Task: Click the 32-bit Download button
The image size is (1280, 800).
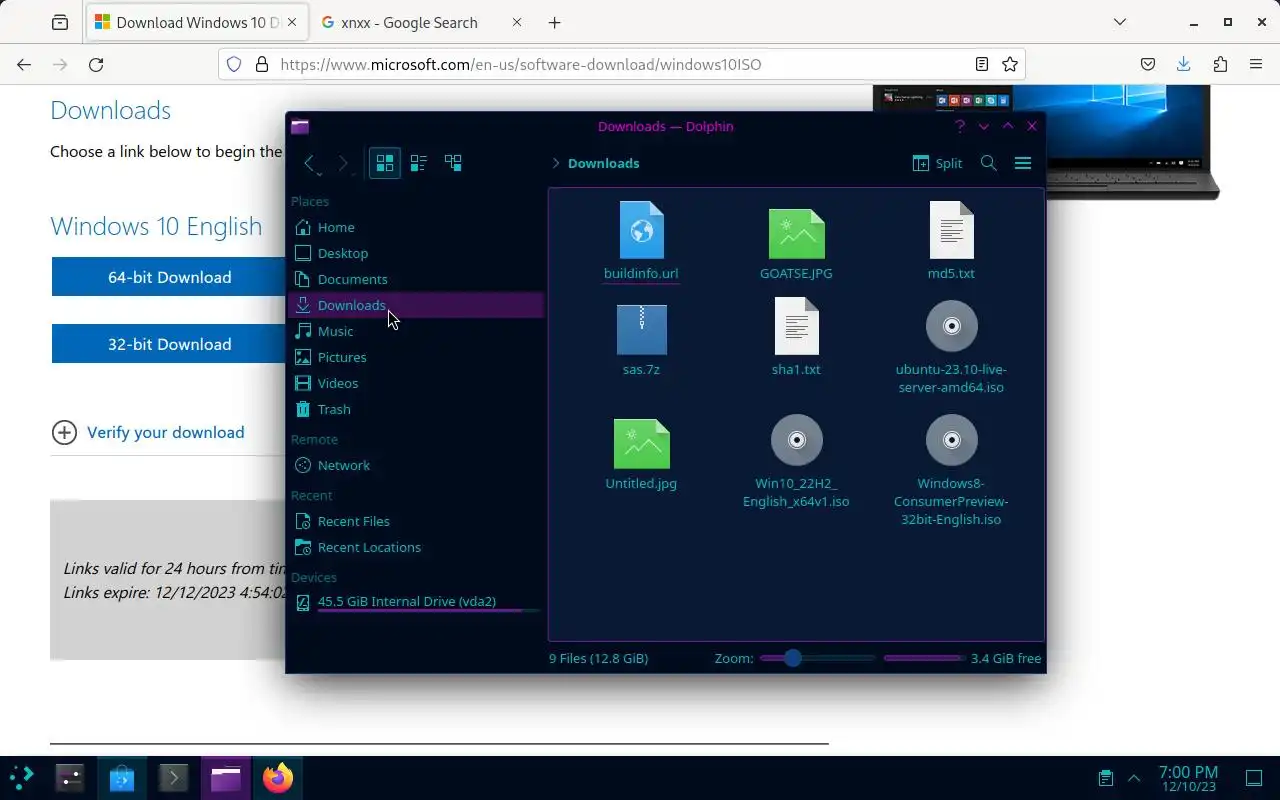Action: 169,344
